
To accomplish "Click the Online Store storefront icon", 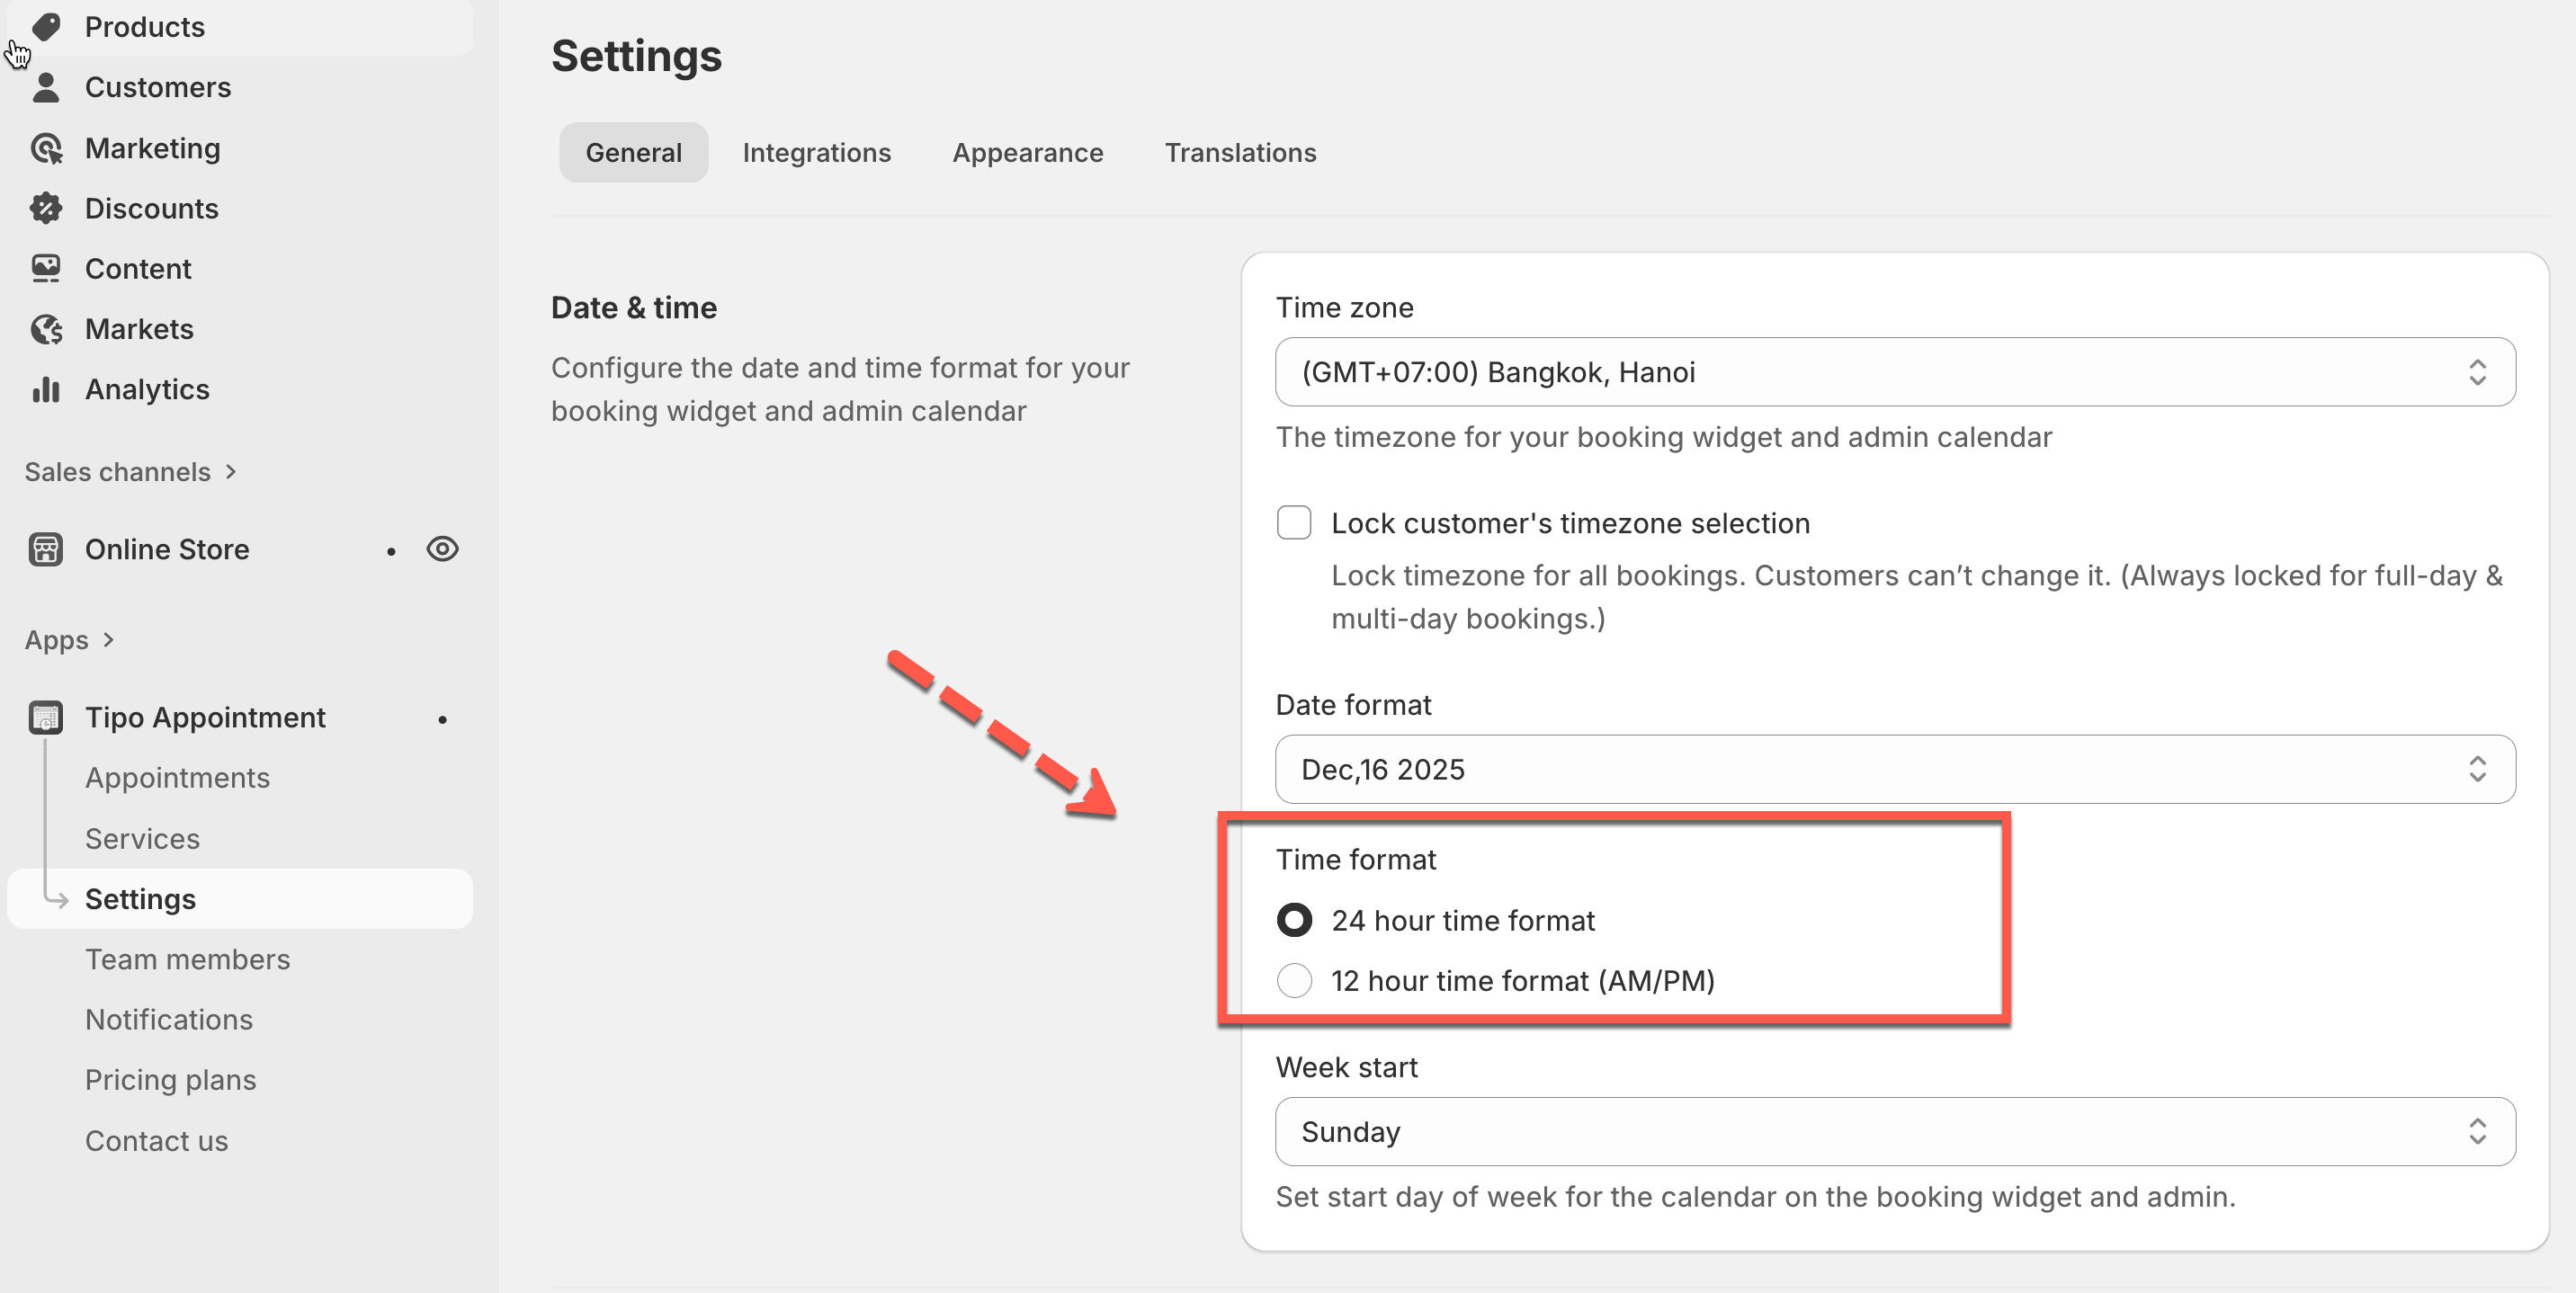I will coord(46,549).
